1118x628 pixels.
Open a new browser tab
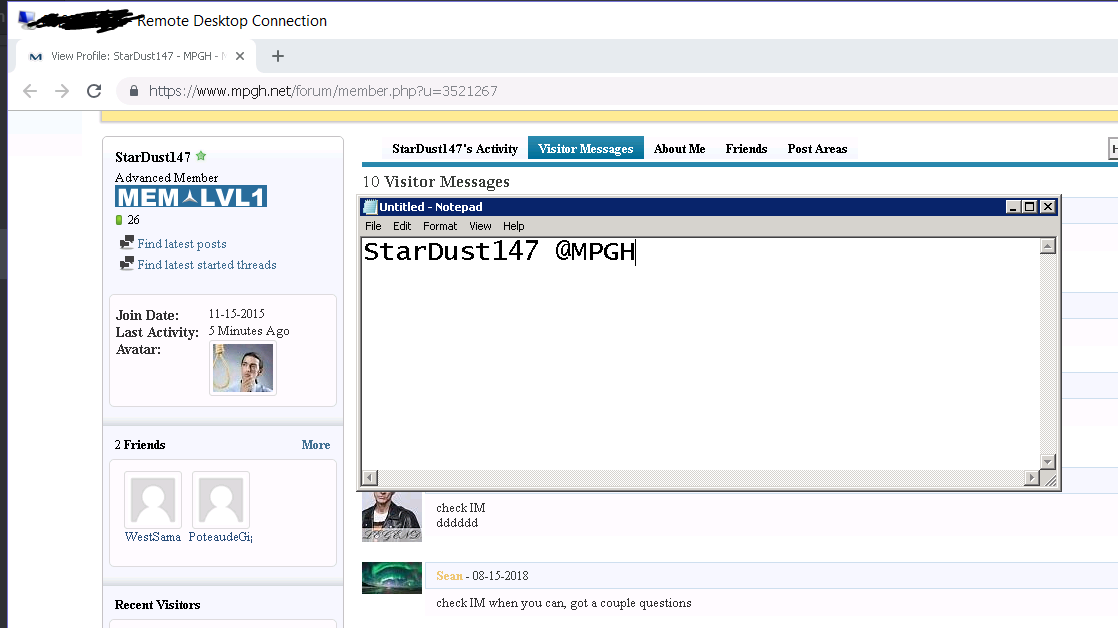(x=278, y=56)
